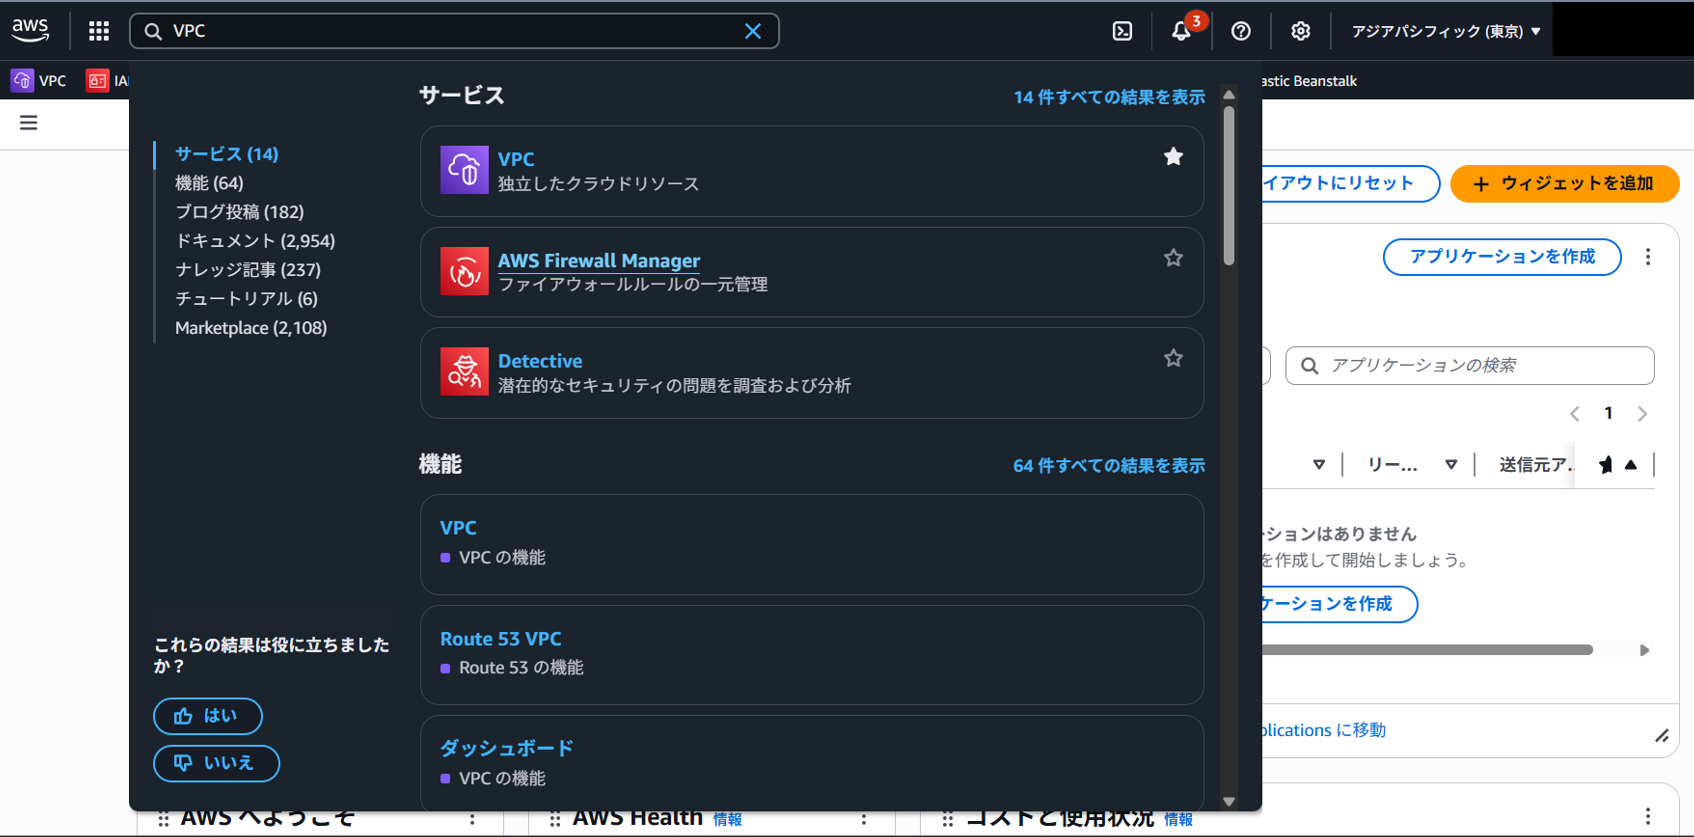Unfavorite the VPC service star
The image size is (1694, 837).
pos(1173,157)
